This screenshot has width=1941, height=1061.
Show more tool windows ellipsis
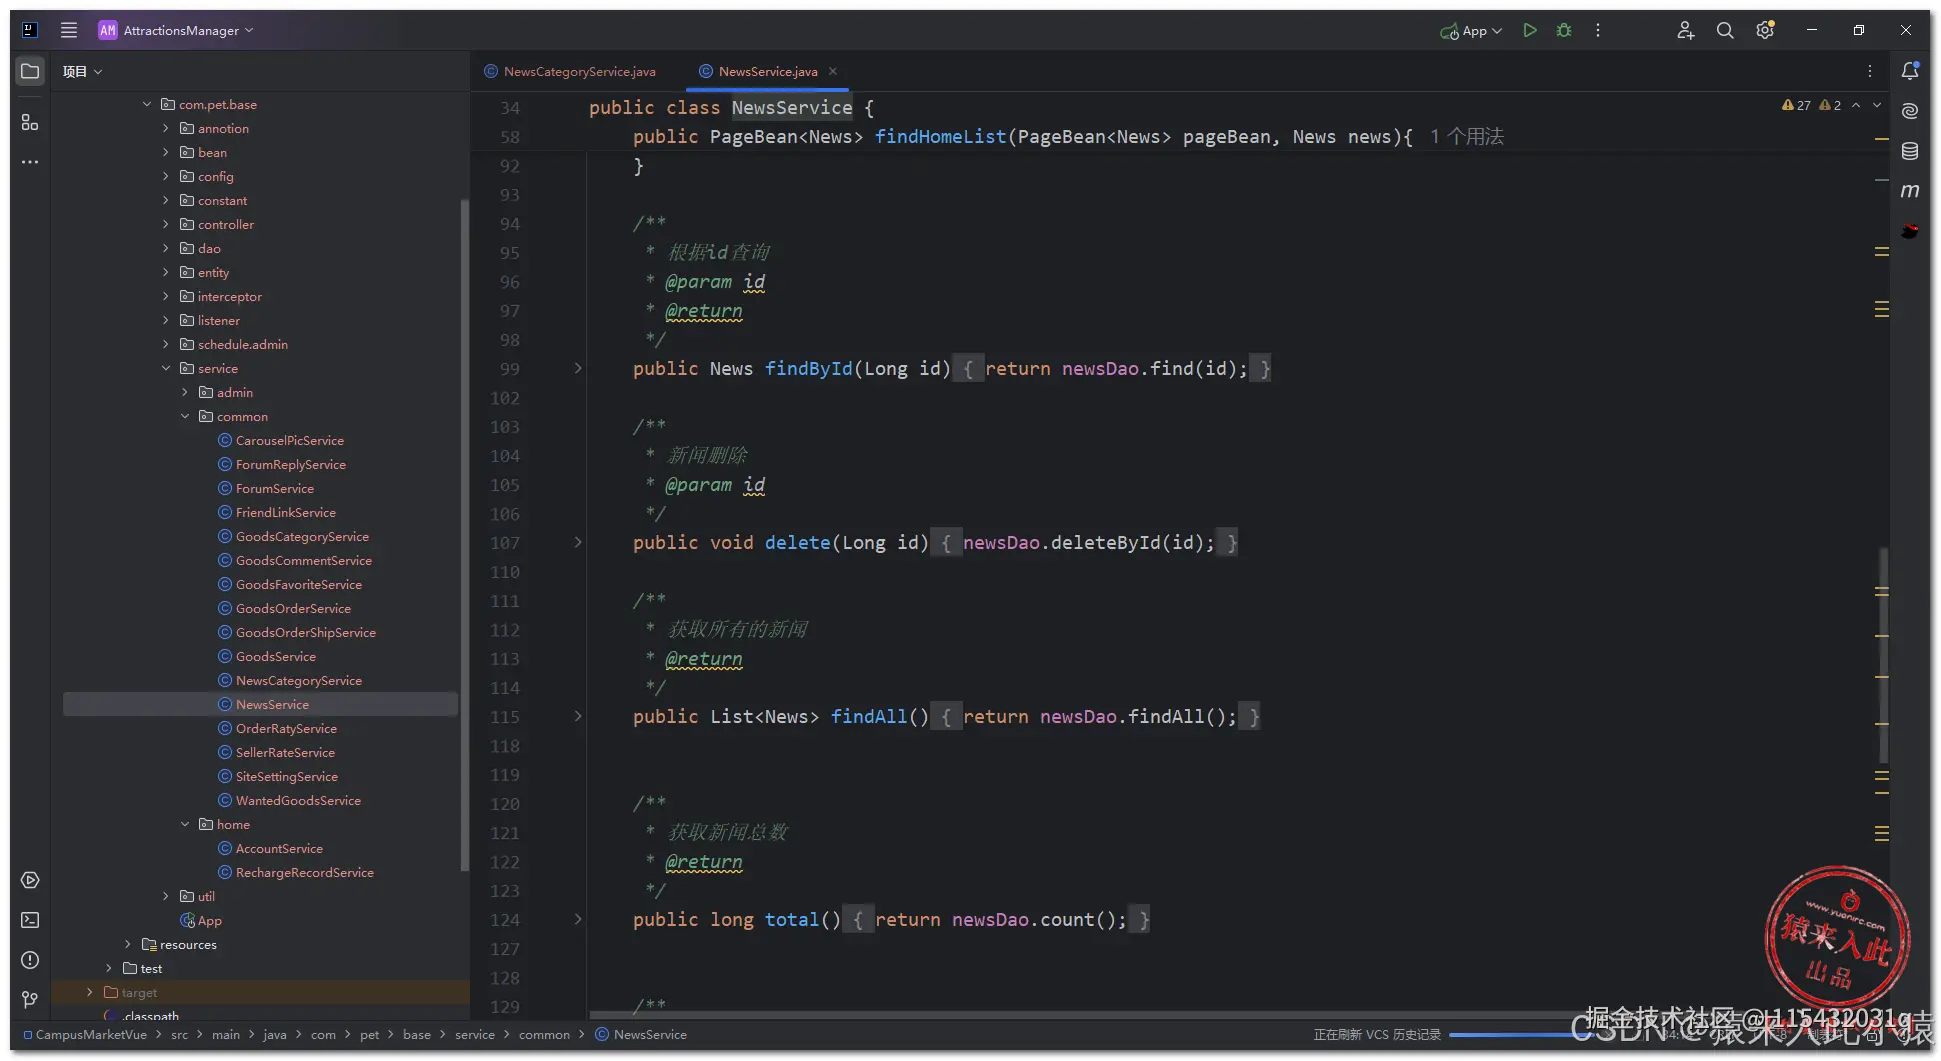pyautogui.click(x=30, y=162)
